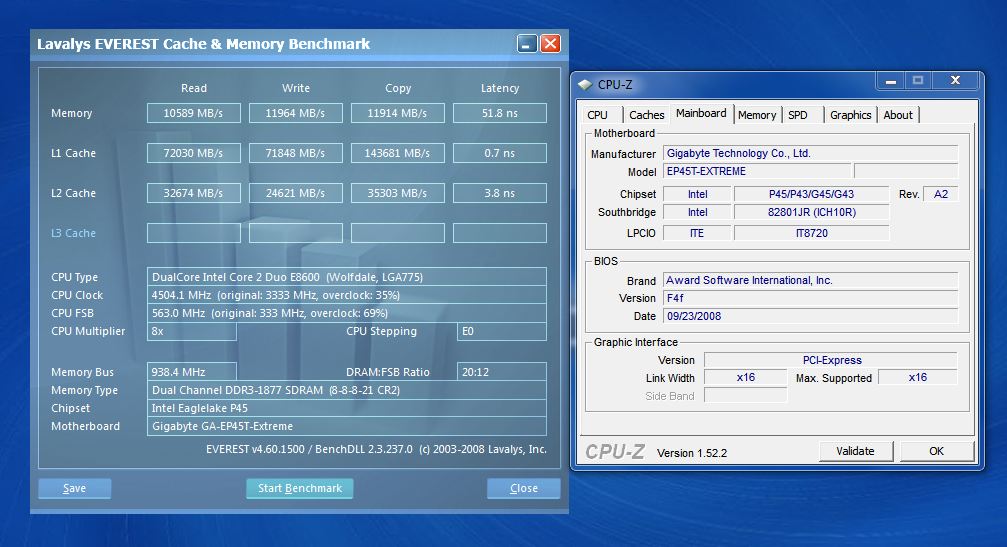Click OK in the CPU-Z window

click(936, 451)
